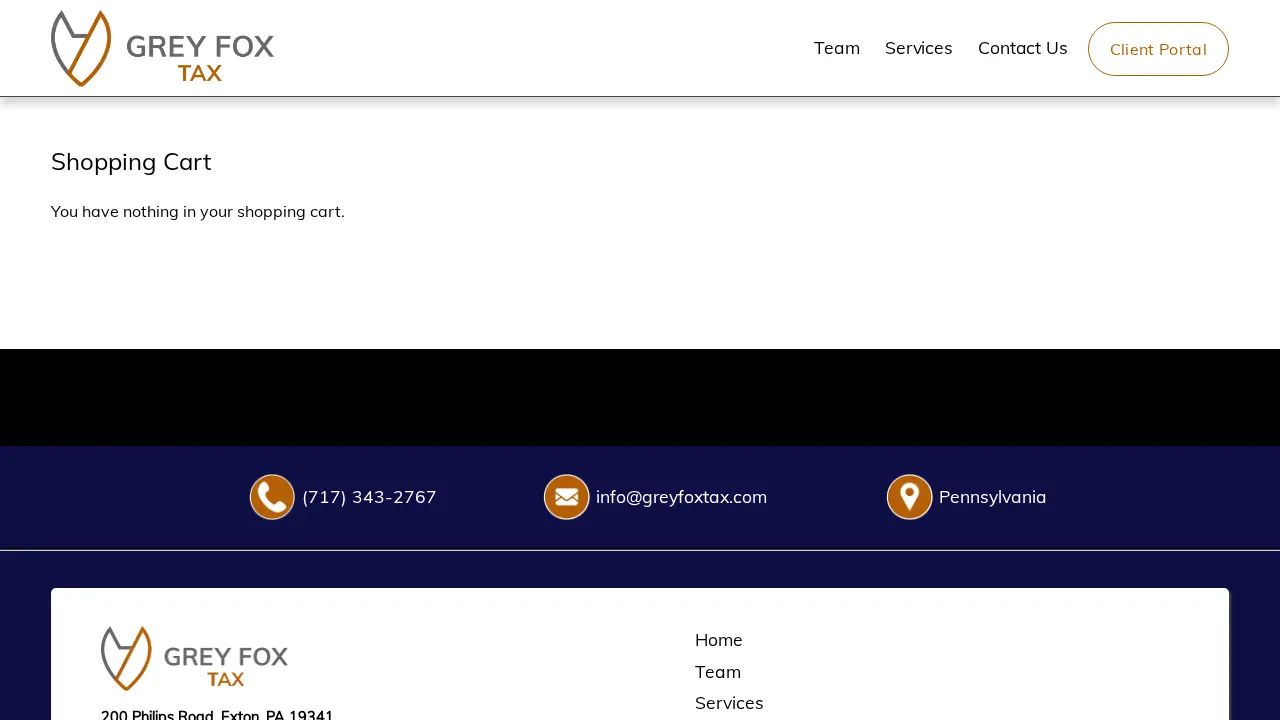Select the Pennsylvania location link

(x=993, y=497)
